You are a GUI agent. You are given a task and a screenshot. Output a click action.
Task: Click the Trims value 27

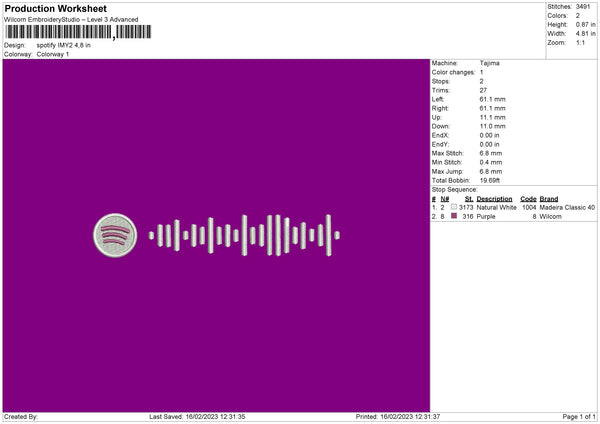tap(483, 90)
